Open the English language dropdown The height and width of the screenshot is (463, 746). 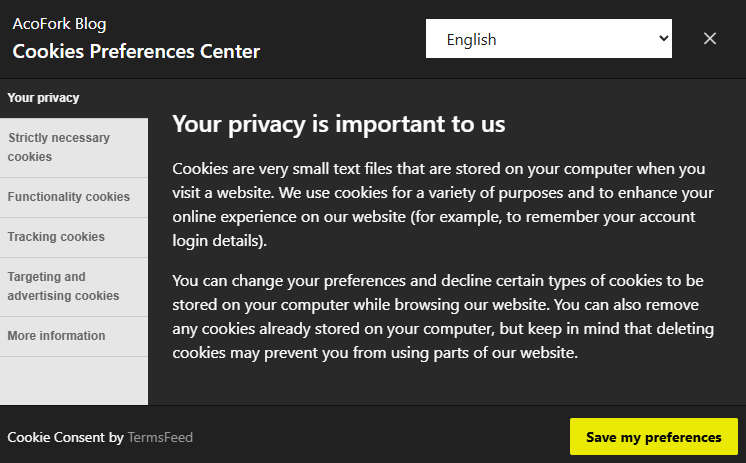point(548,39)
